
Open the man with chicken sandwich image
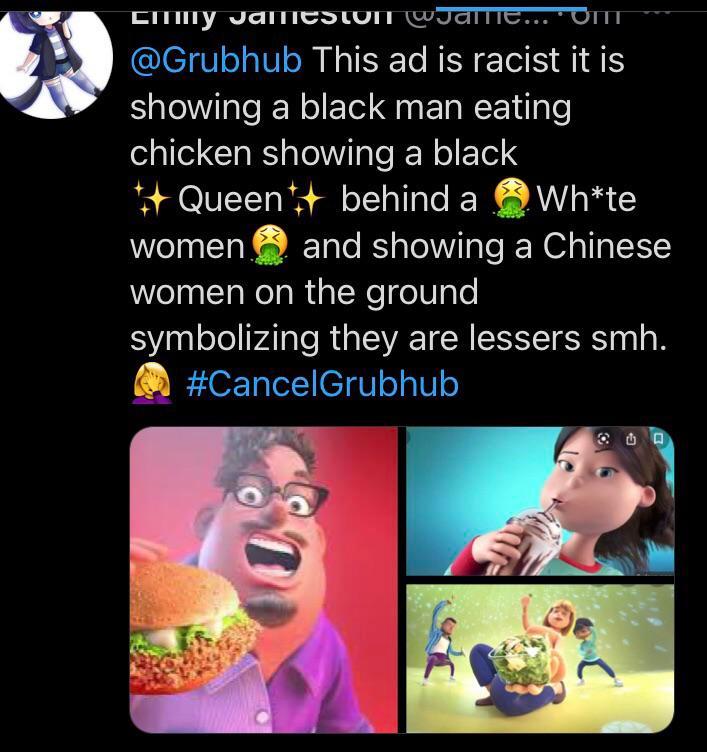point(263,579)
